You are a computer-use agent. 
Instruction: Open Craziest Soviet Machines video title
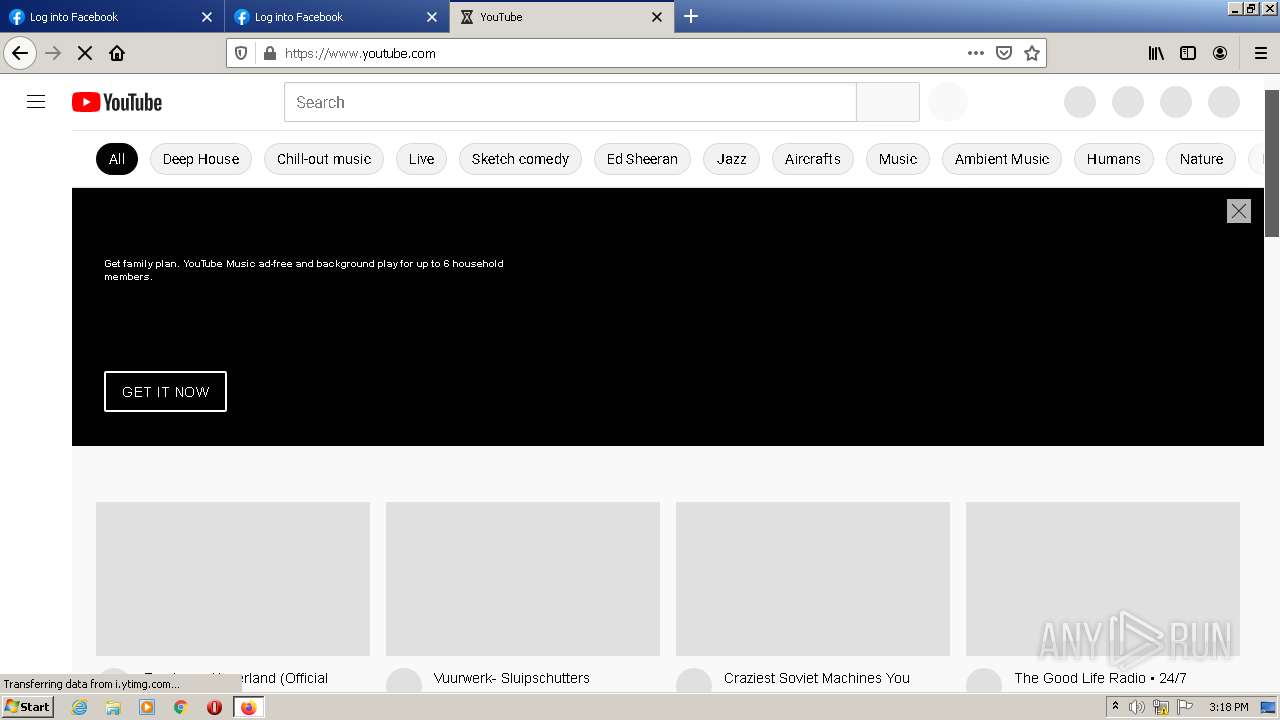[817, 678]
